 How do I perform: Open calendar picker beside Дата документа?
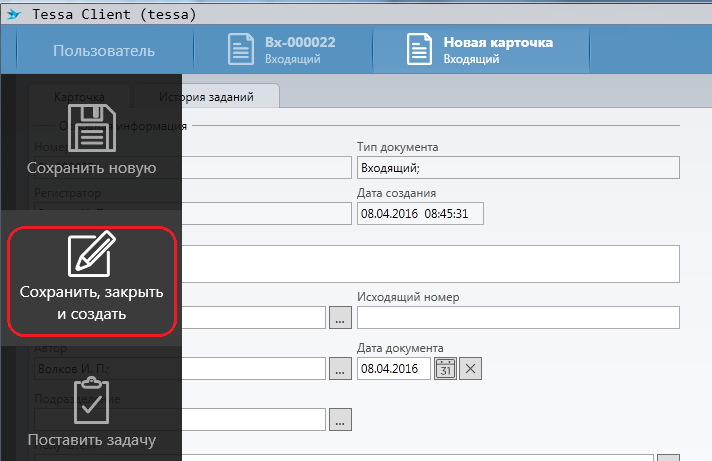click(x=445, y=368)
